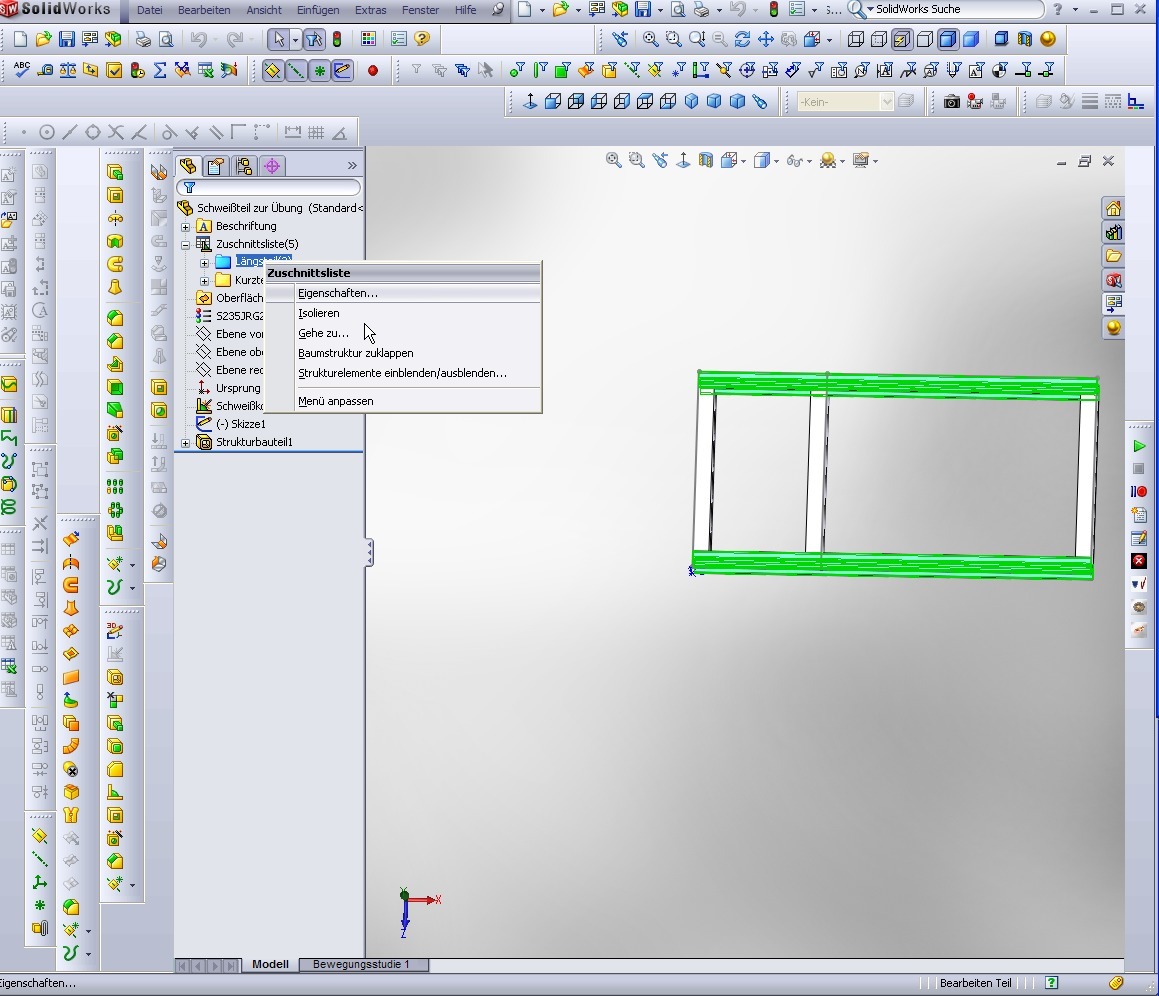Expand the Strukturbauteil1 tree node
The image size is (1159, 996).
click(x=186, y=443)
